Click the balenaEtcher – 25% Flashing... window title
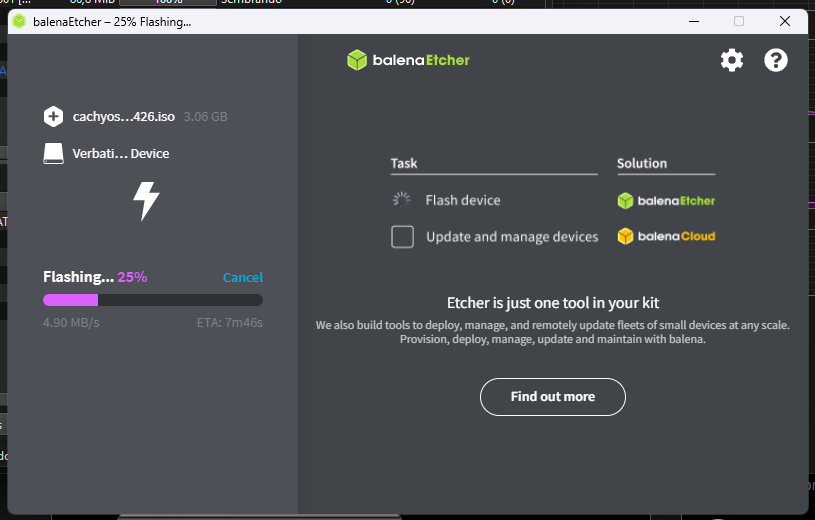 112,22
